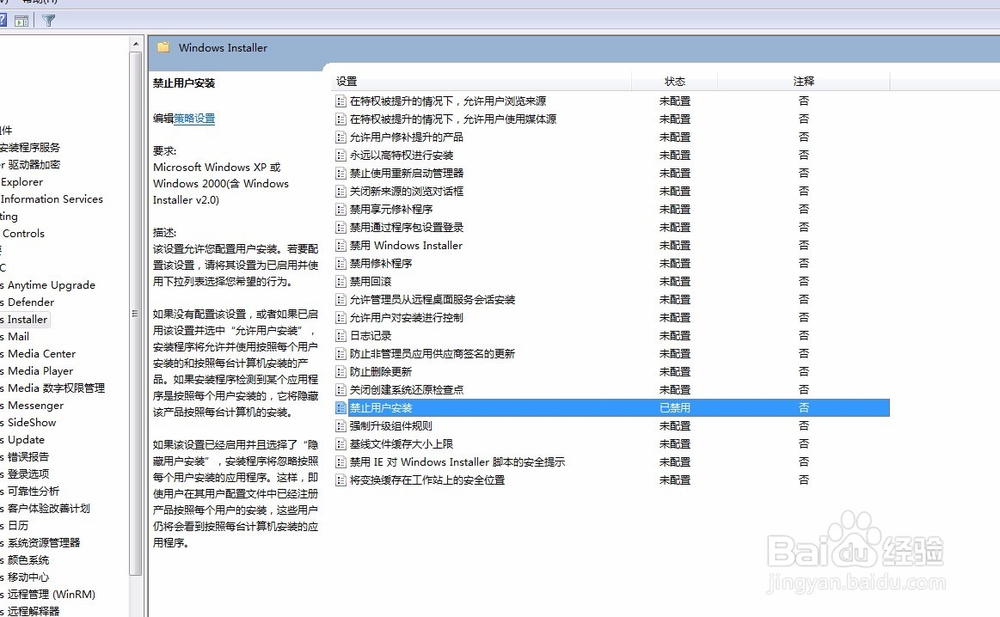The height and width of the screenshot is (617, 1000).
Task: Select Media 数字权限管理 tree item
Action: pos(55,388)
